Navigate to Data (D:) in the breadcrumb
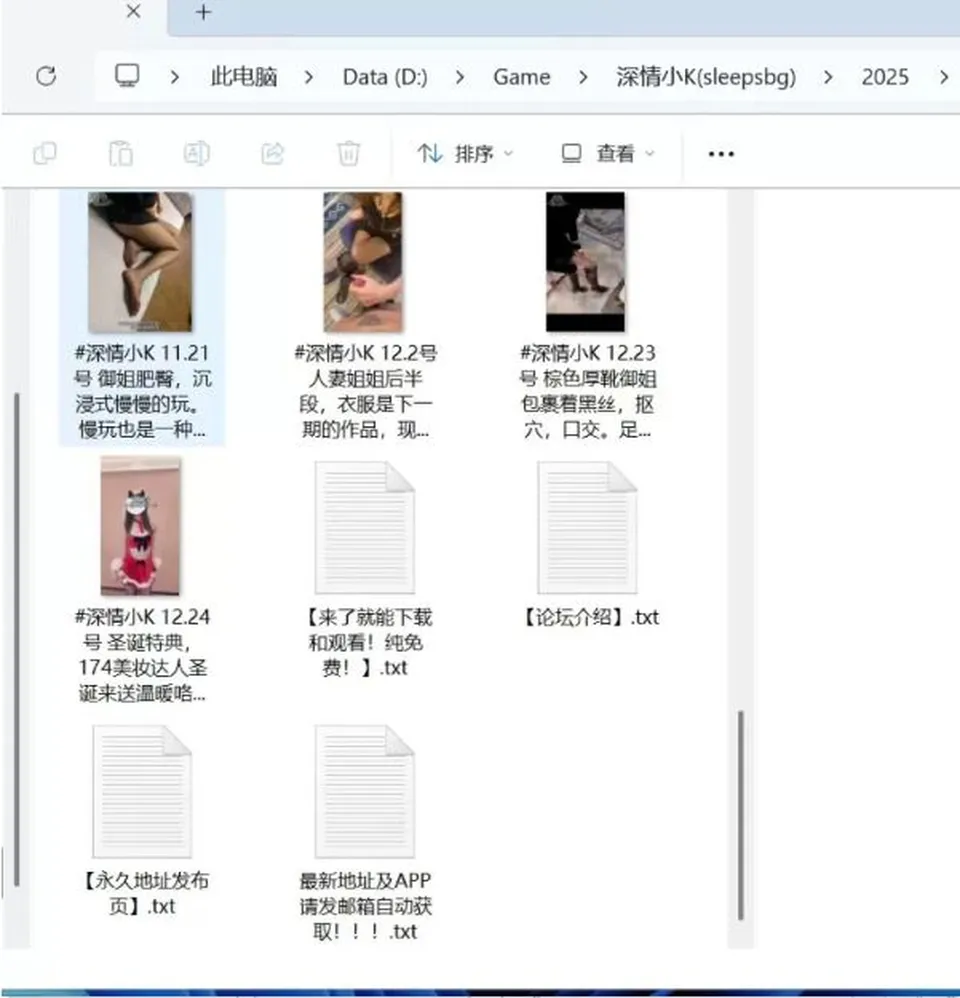 (x=385, y=77)
